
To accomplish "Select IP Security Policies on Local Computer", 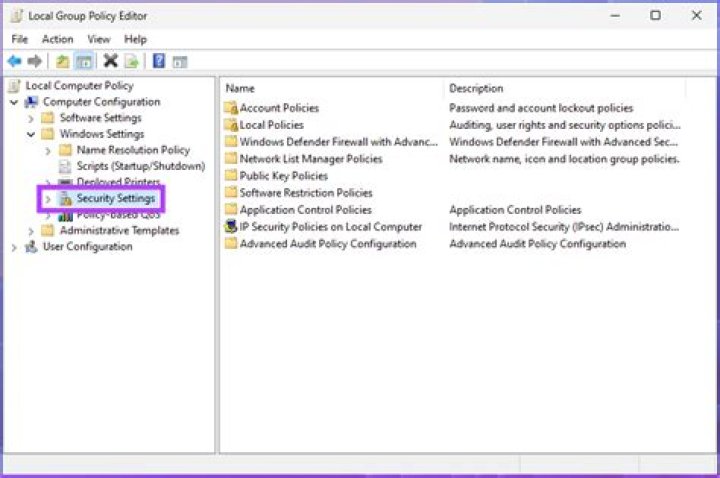I will [x=330, y=227].
